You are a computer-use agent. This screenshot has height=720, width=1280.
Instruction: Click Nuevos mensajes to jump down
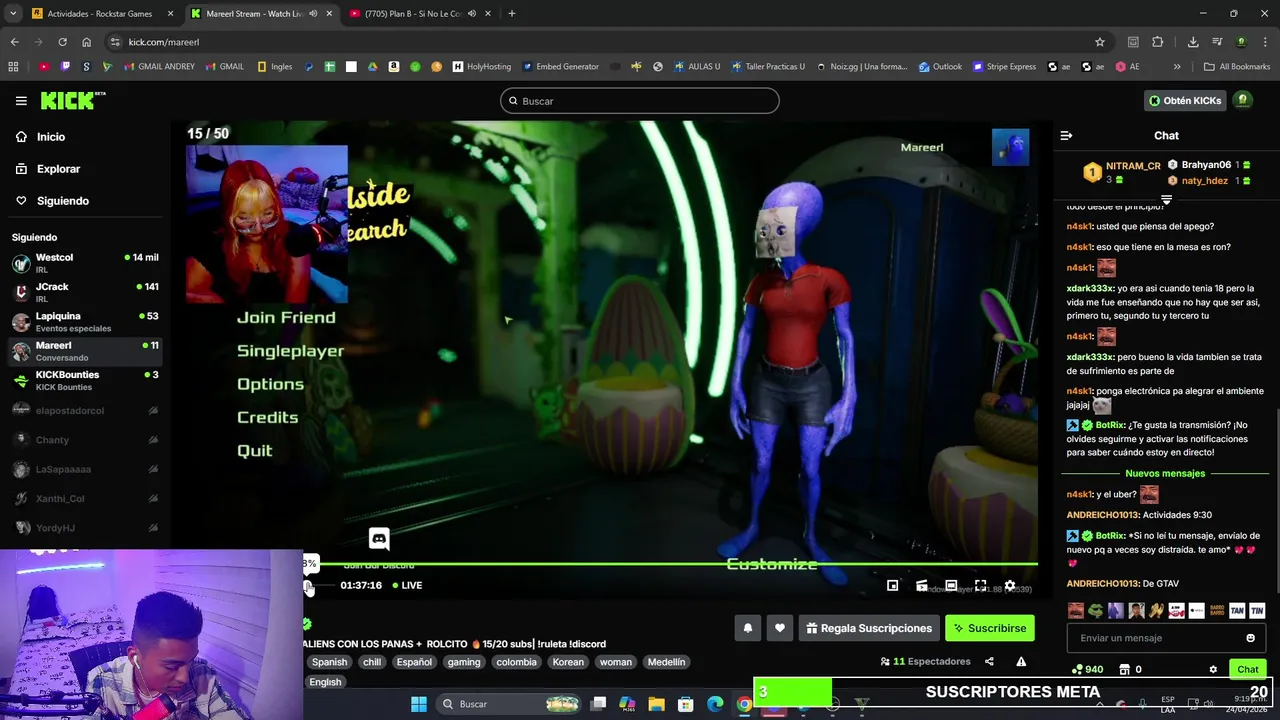click(x=1165, y=473)
